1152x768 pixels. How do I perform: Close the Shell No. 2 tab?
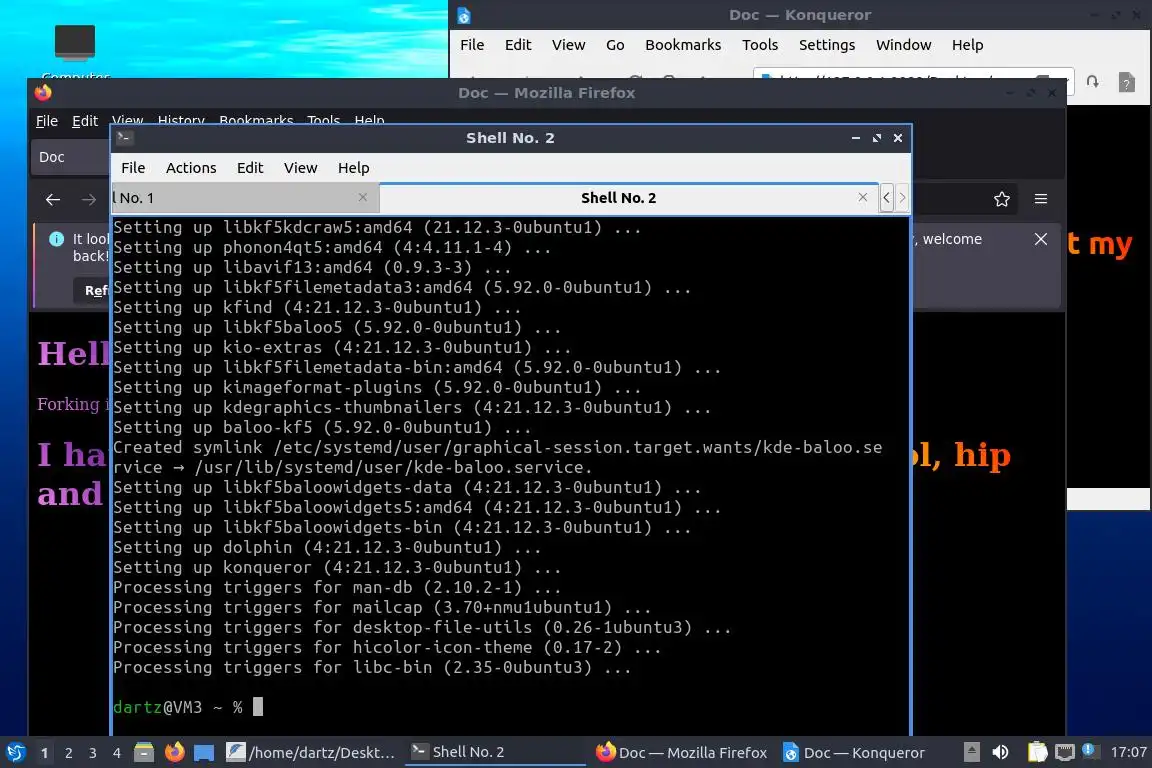[x=863, y=197]
